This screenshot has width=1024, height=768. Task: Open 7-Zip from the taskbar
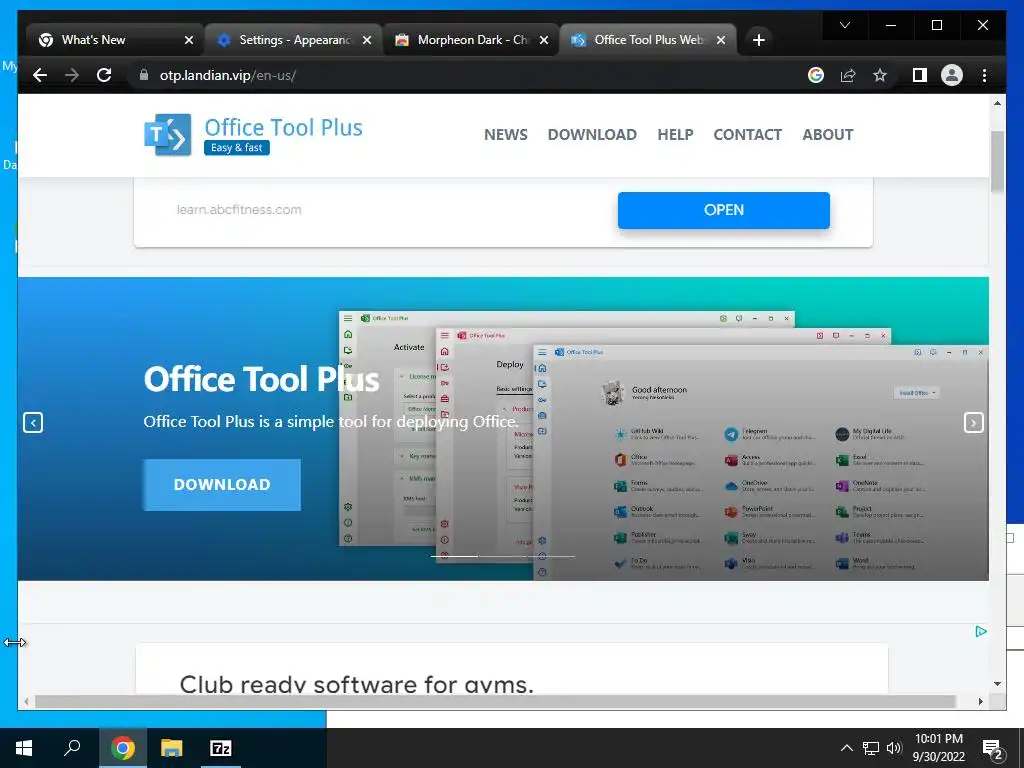point(221,748)
